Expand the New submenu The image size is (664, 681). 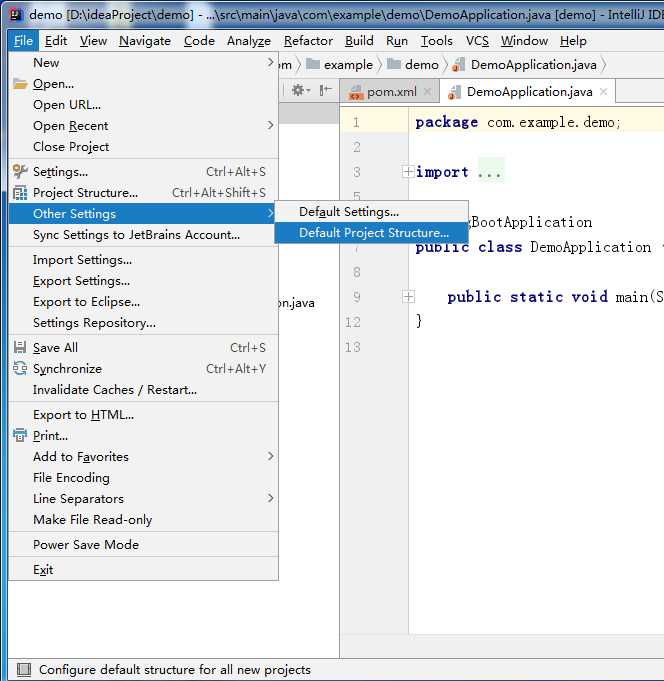pyautogui.click(x=143, y=63)
